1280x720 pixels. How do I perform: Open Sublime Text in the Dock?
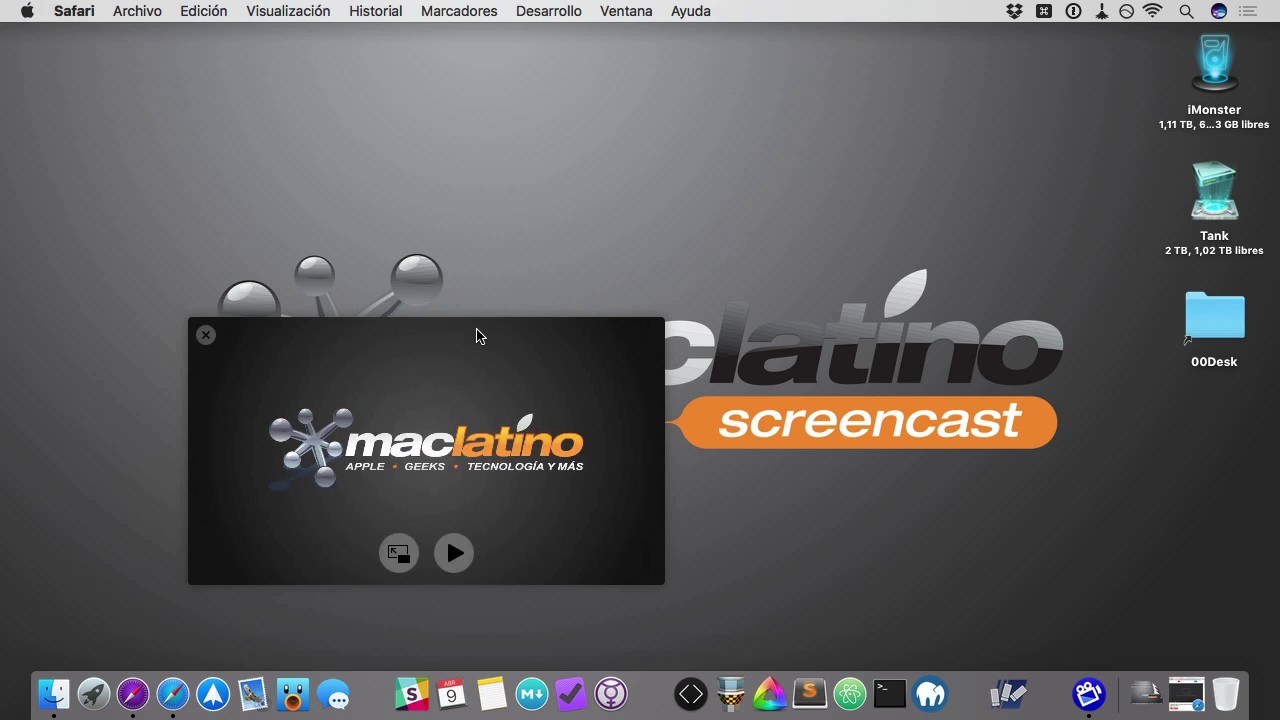pyautogui.click(x=810, y=693)
